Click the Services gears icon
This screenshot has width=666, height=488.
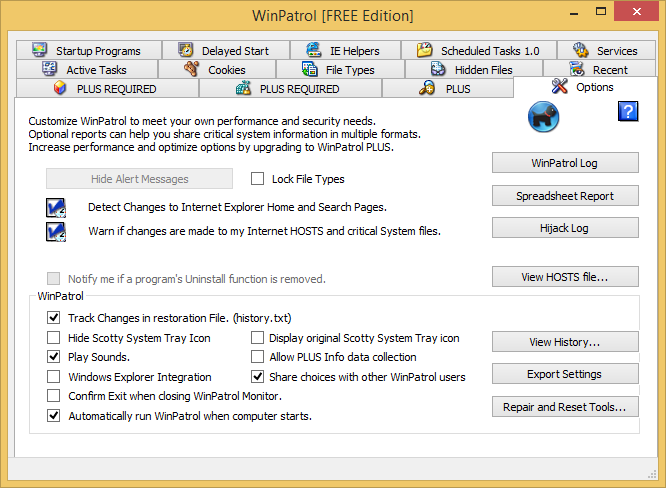pyautogui.click(x=581, y=50)
